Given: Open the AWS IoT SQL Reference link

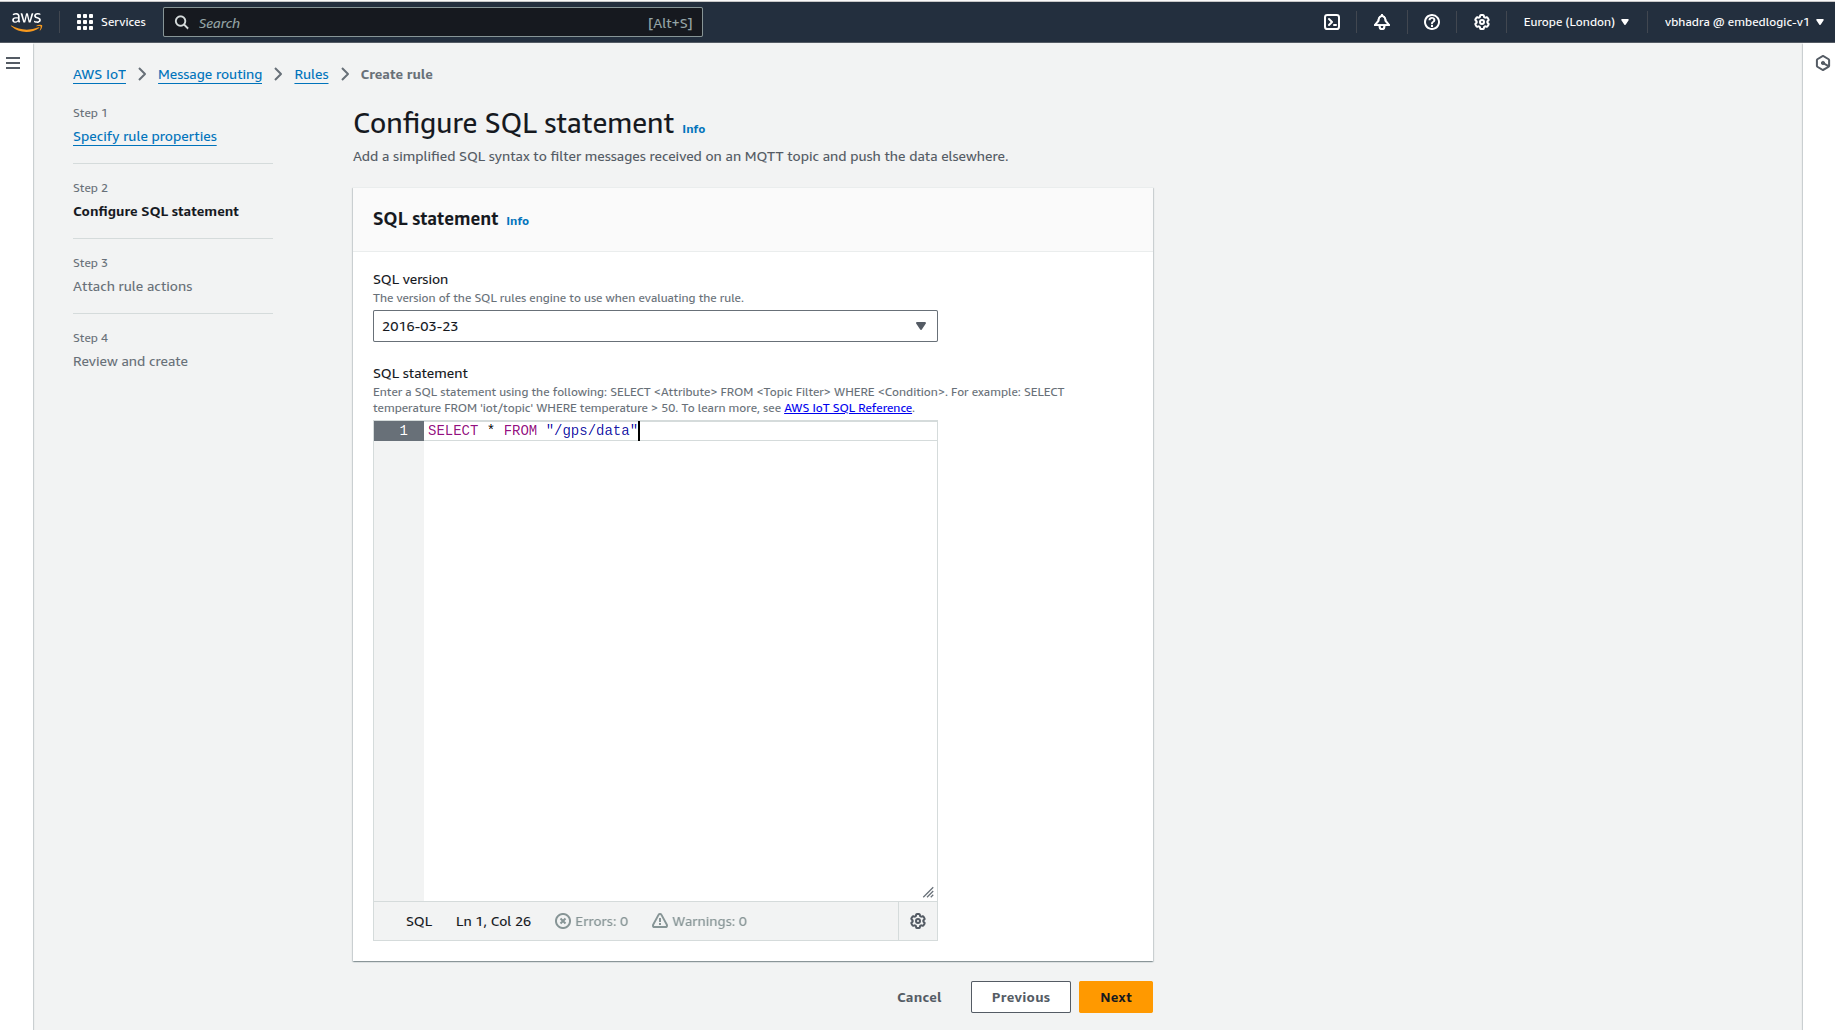Looking at the screenshot, I should pyautogui.click(x=848, y=408).
